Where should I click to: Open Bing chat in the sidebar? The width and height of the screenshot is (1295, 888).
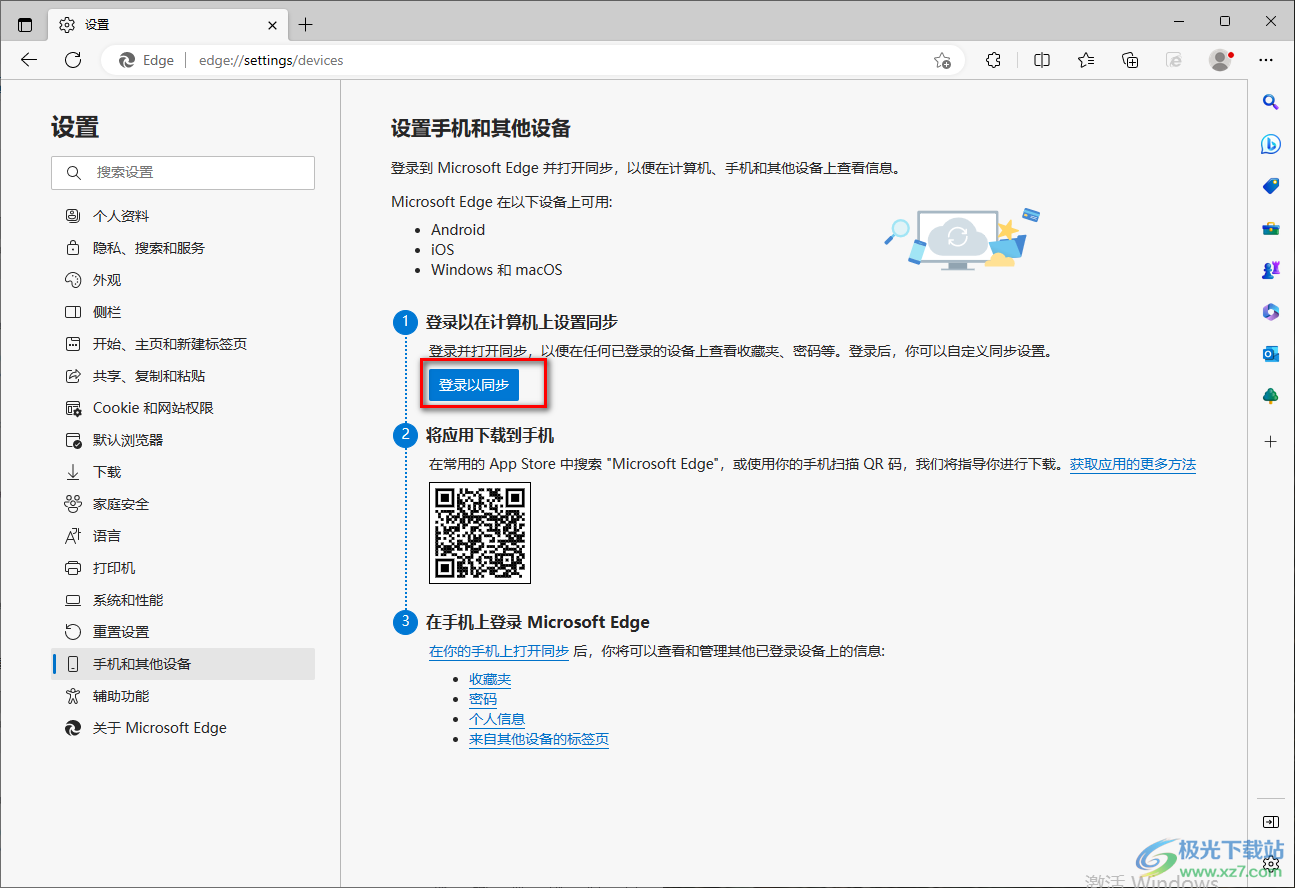coord(1271,144)
